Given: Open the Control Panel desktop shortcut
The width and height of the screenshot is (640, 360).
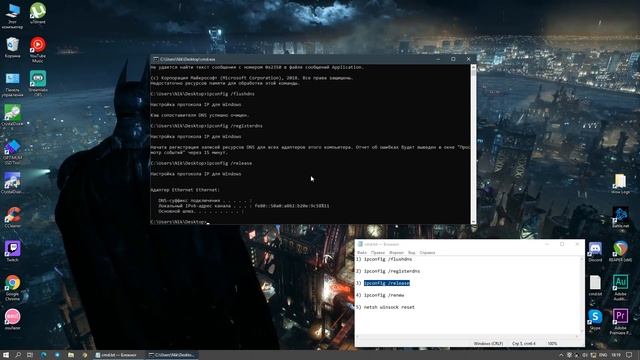Looking at the screenshot, I should 12,84.
